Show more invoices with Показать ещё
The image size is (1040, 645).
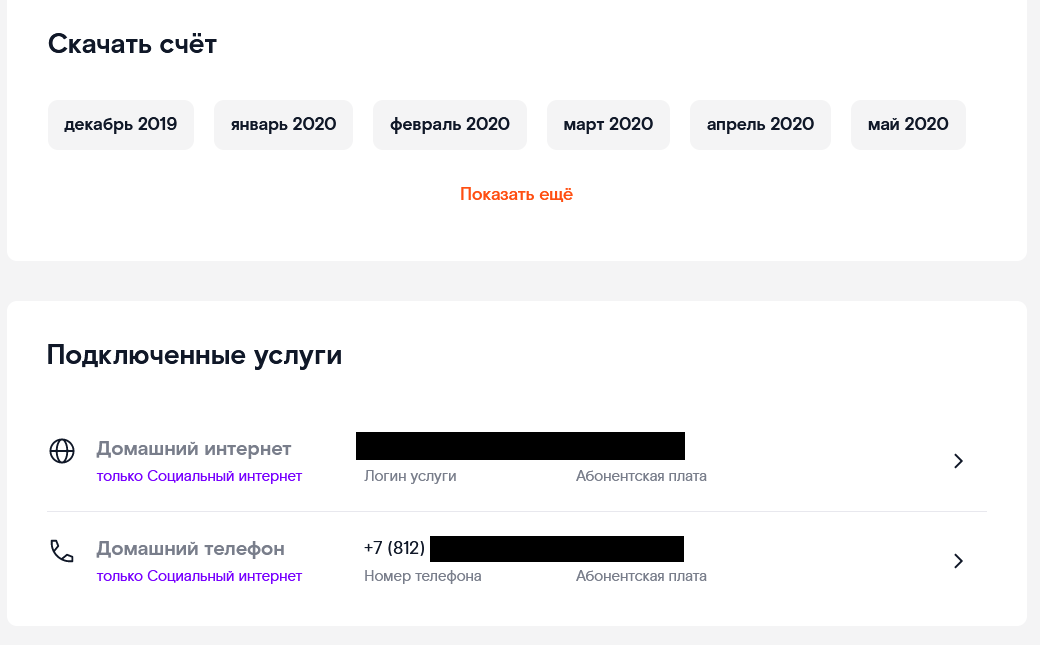516,194
